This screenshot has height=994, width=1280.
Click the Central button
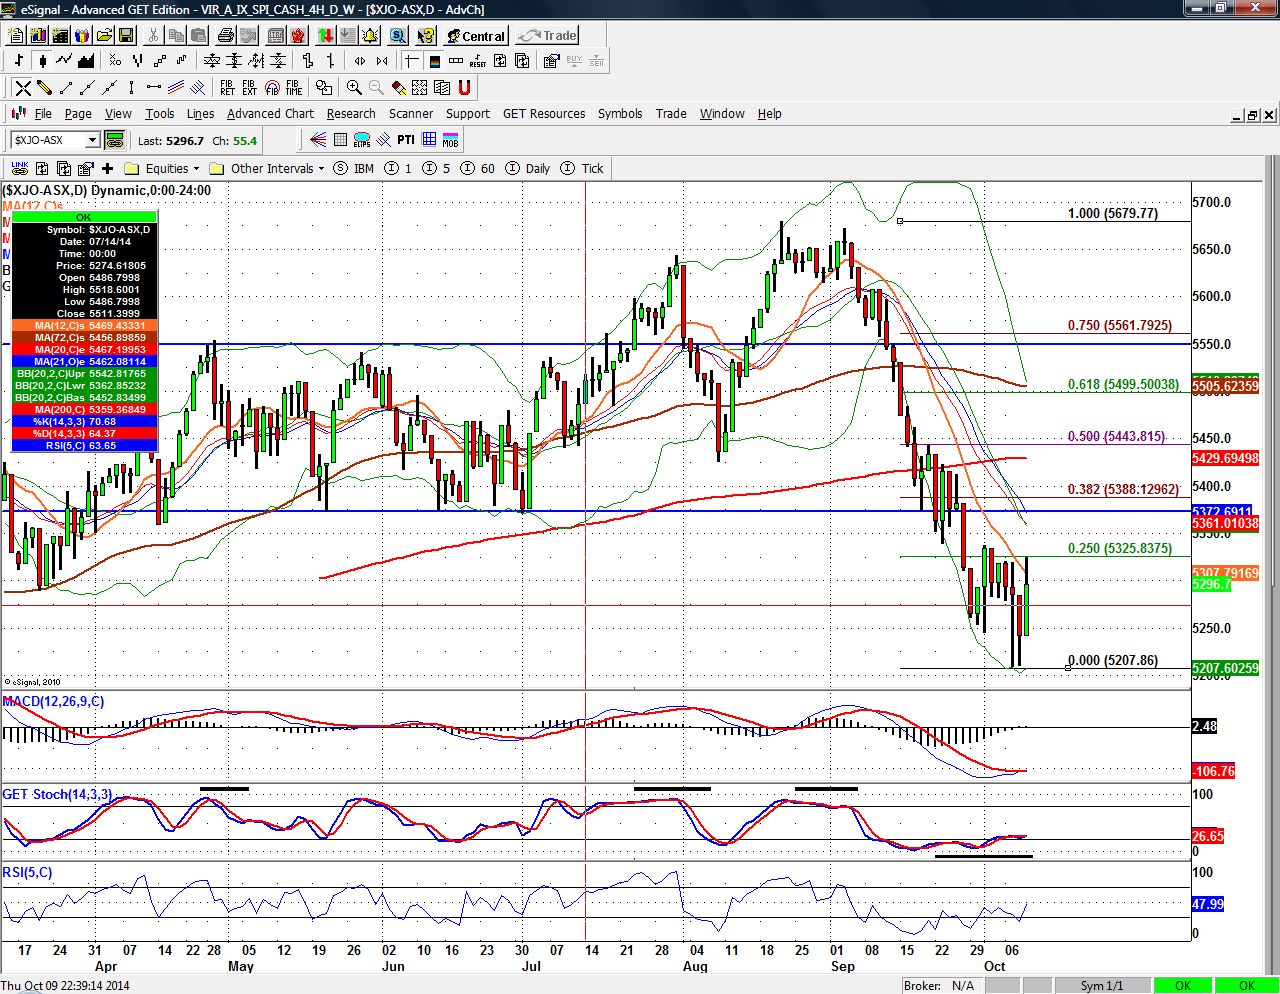coord(476,36)
